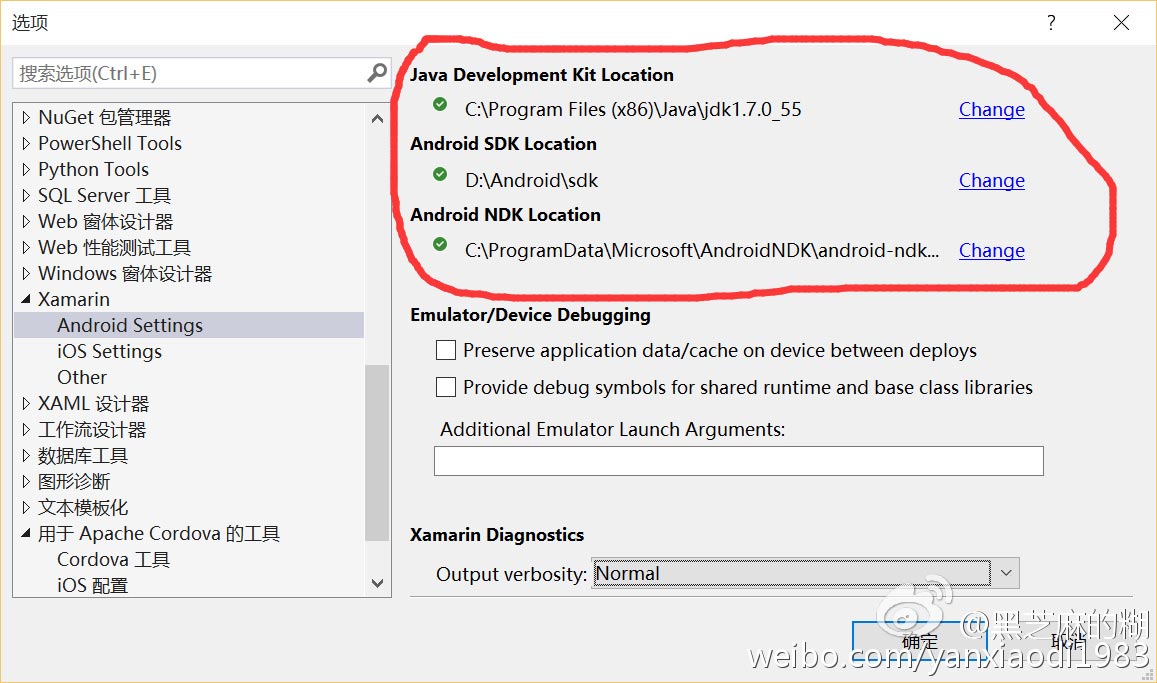The width and height of the screenshot is (1157, 683).
Task: Select Other under Xamarin
Action: coord(82,377)
